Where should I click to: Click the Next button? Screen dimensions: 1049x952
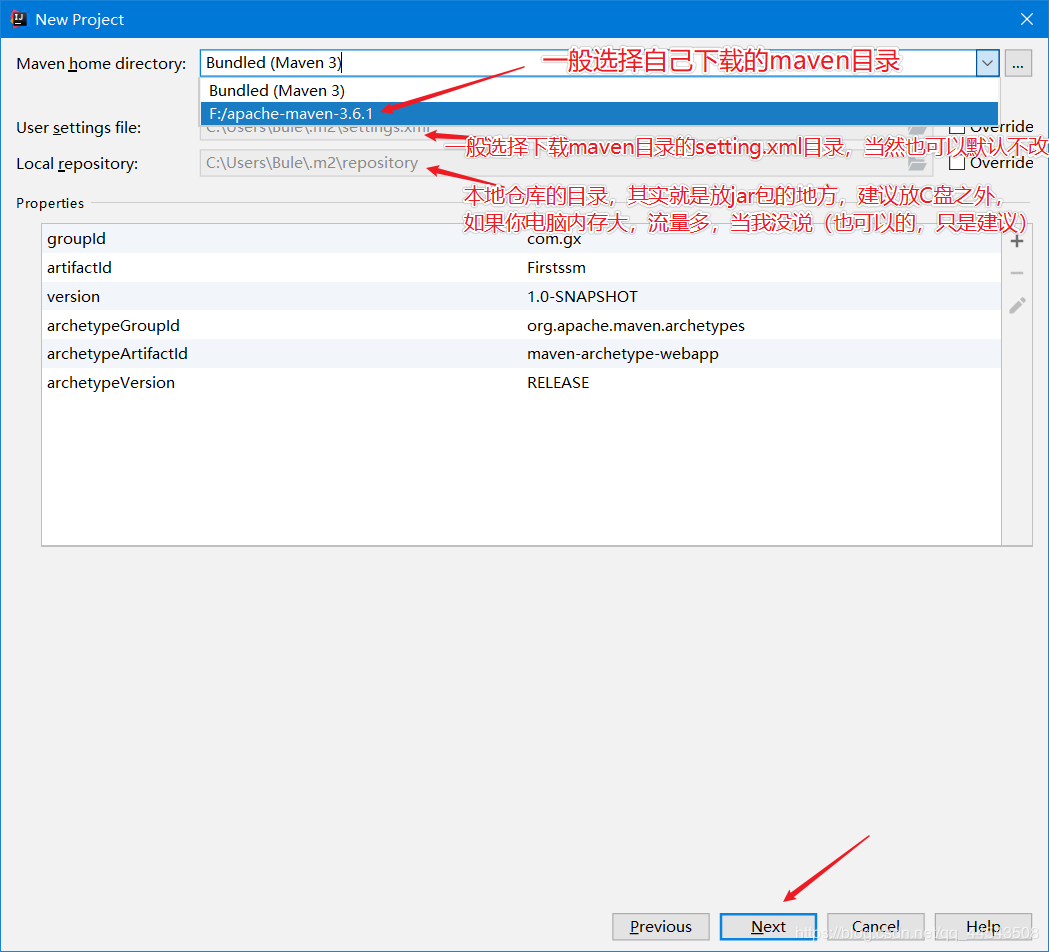pyautogui.click(x=768, y=927)
